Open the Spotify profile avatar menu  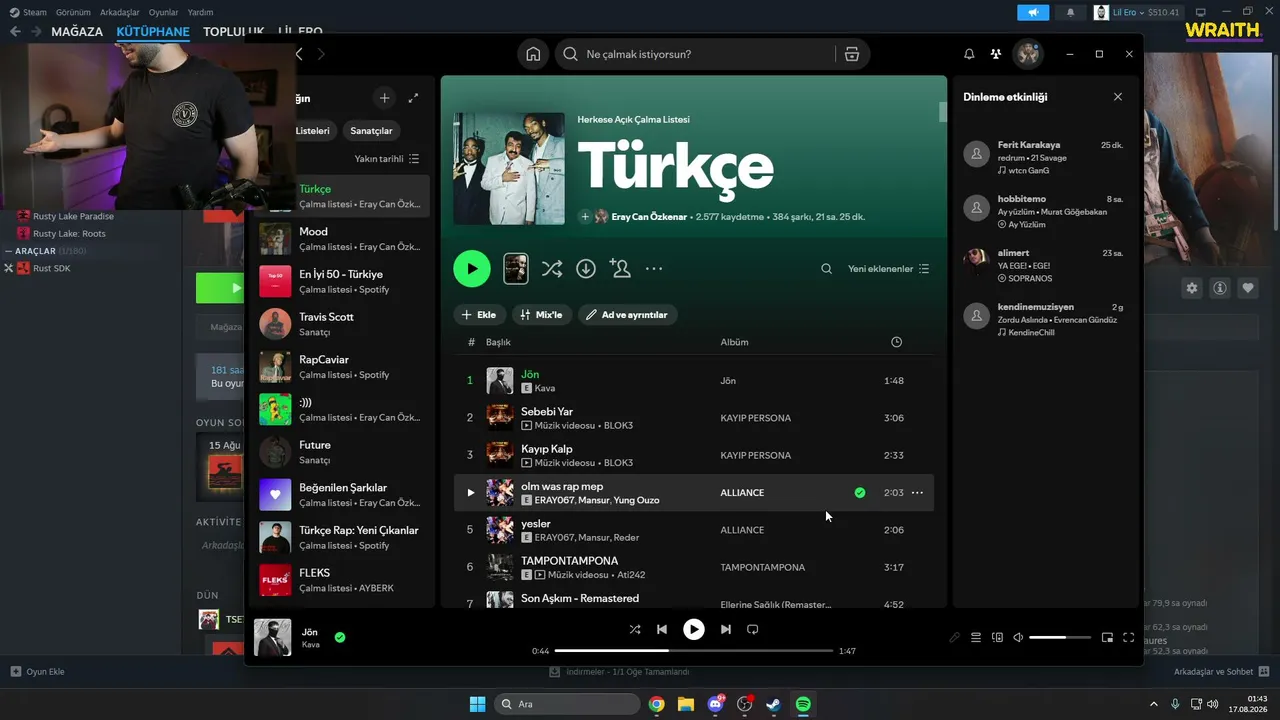tap(1028, 54)
